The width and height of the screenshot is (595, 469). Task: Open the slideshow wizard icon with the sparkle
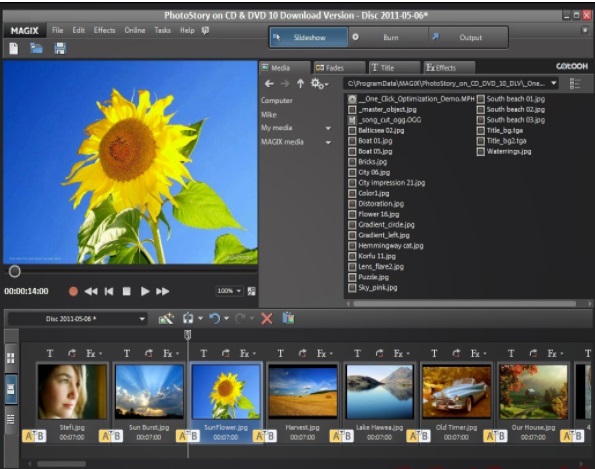166,319
